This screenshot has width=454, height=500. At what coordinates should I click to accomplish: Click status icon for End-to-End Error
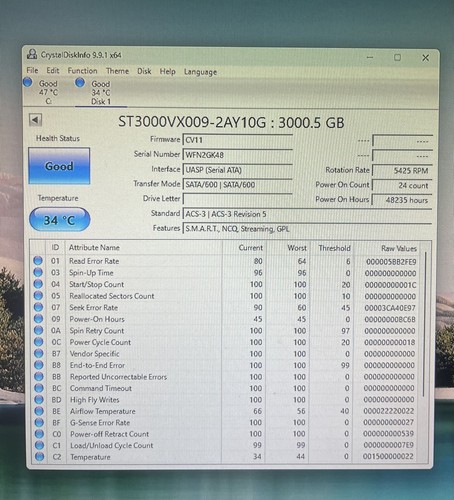tap(39, 365)
